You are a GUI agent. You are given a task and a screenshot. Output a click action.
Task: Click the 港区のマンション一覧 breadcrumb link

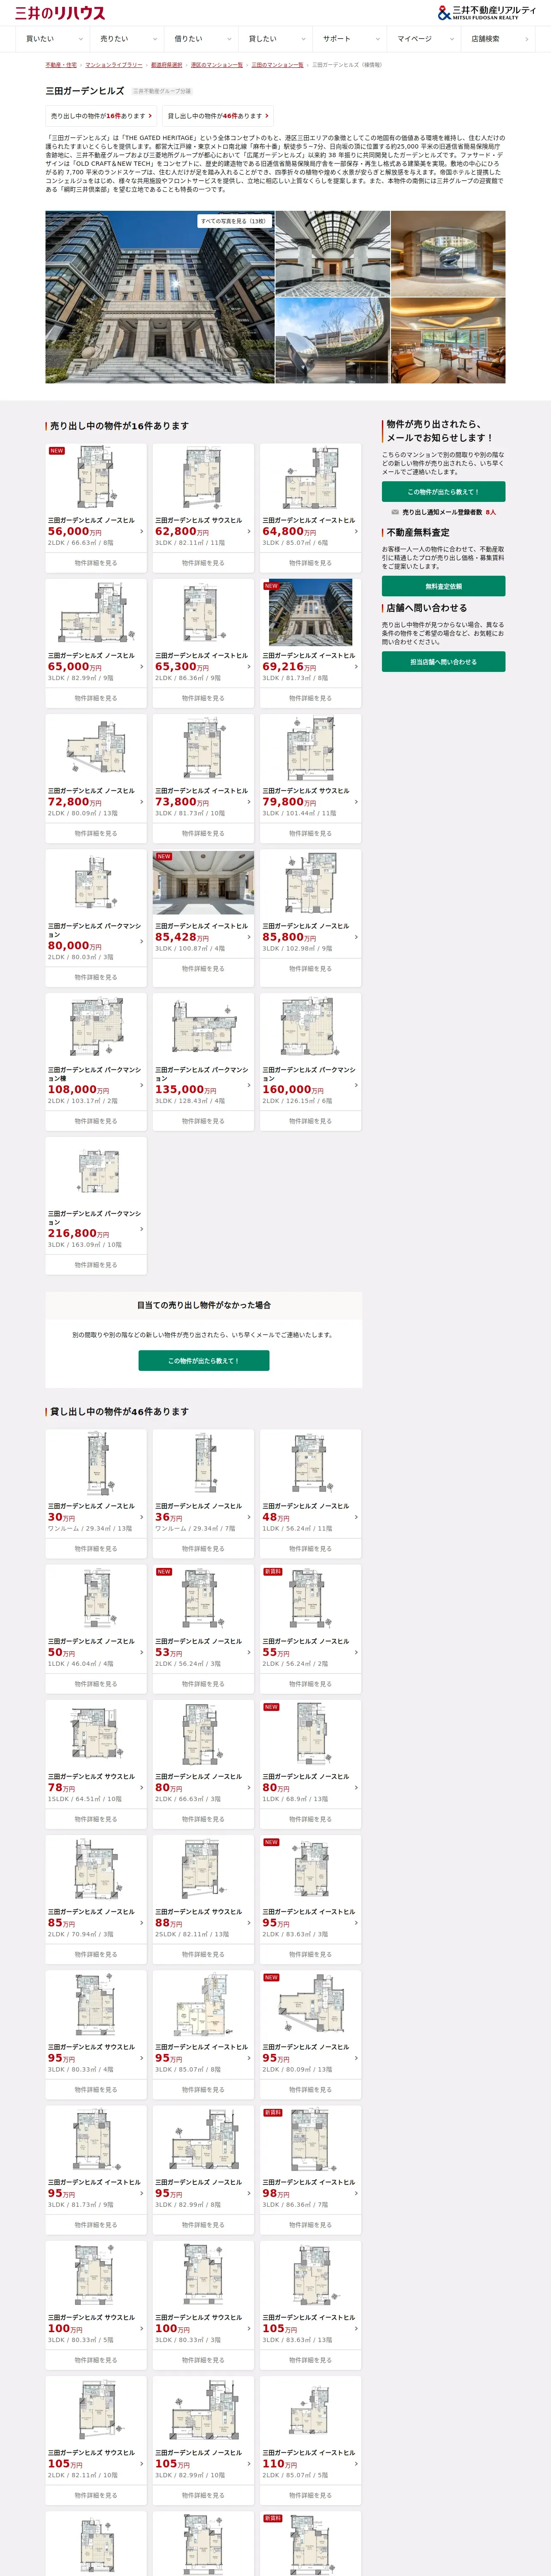pos(217,65)
